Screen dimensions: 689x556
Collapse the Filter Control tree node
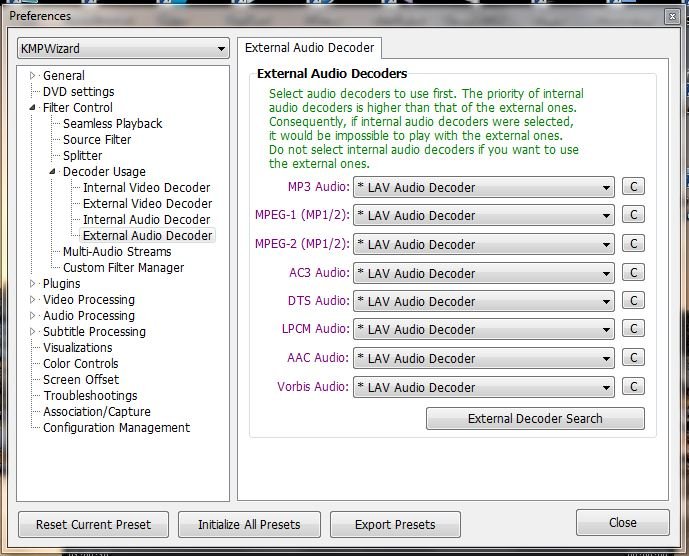pyautogui.click(x=33, y=108)
